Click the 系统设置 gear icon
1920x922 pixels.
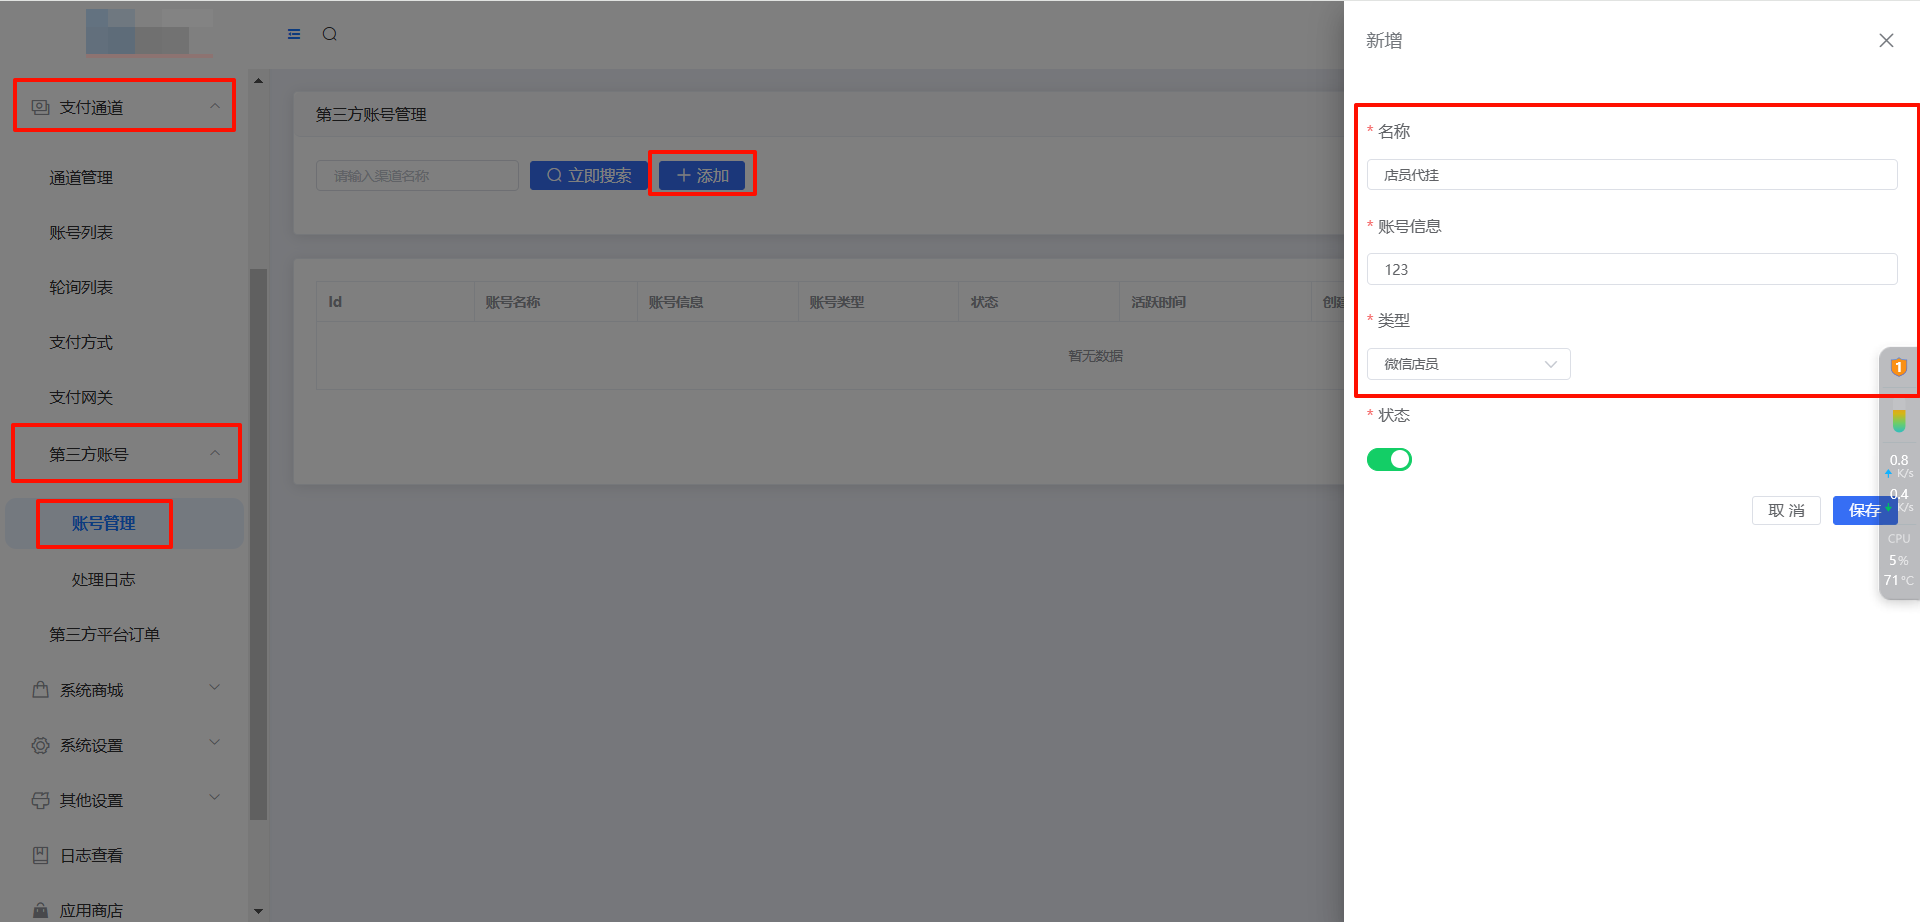point(40,745)
